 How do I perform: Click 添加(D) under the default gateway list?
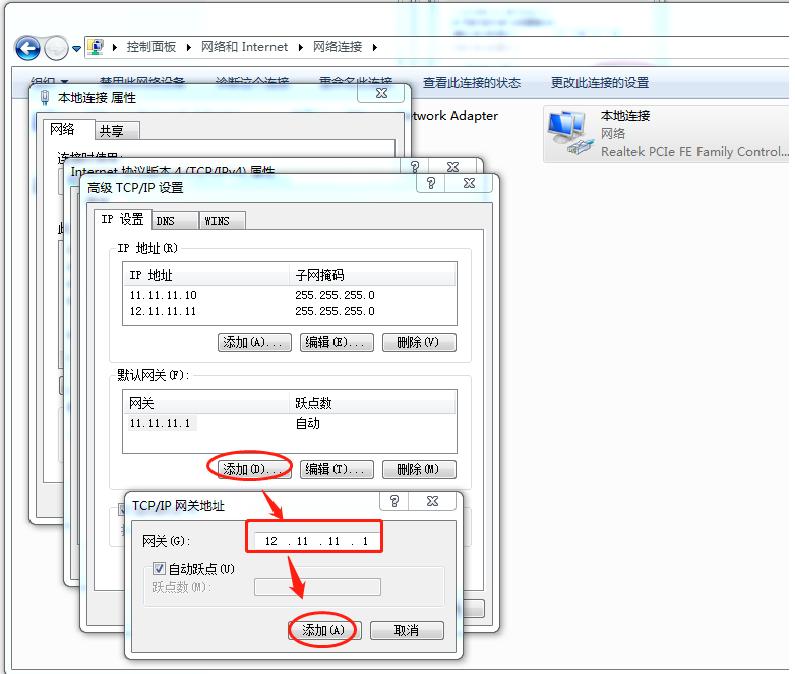point(255,469)
